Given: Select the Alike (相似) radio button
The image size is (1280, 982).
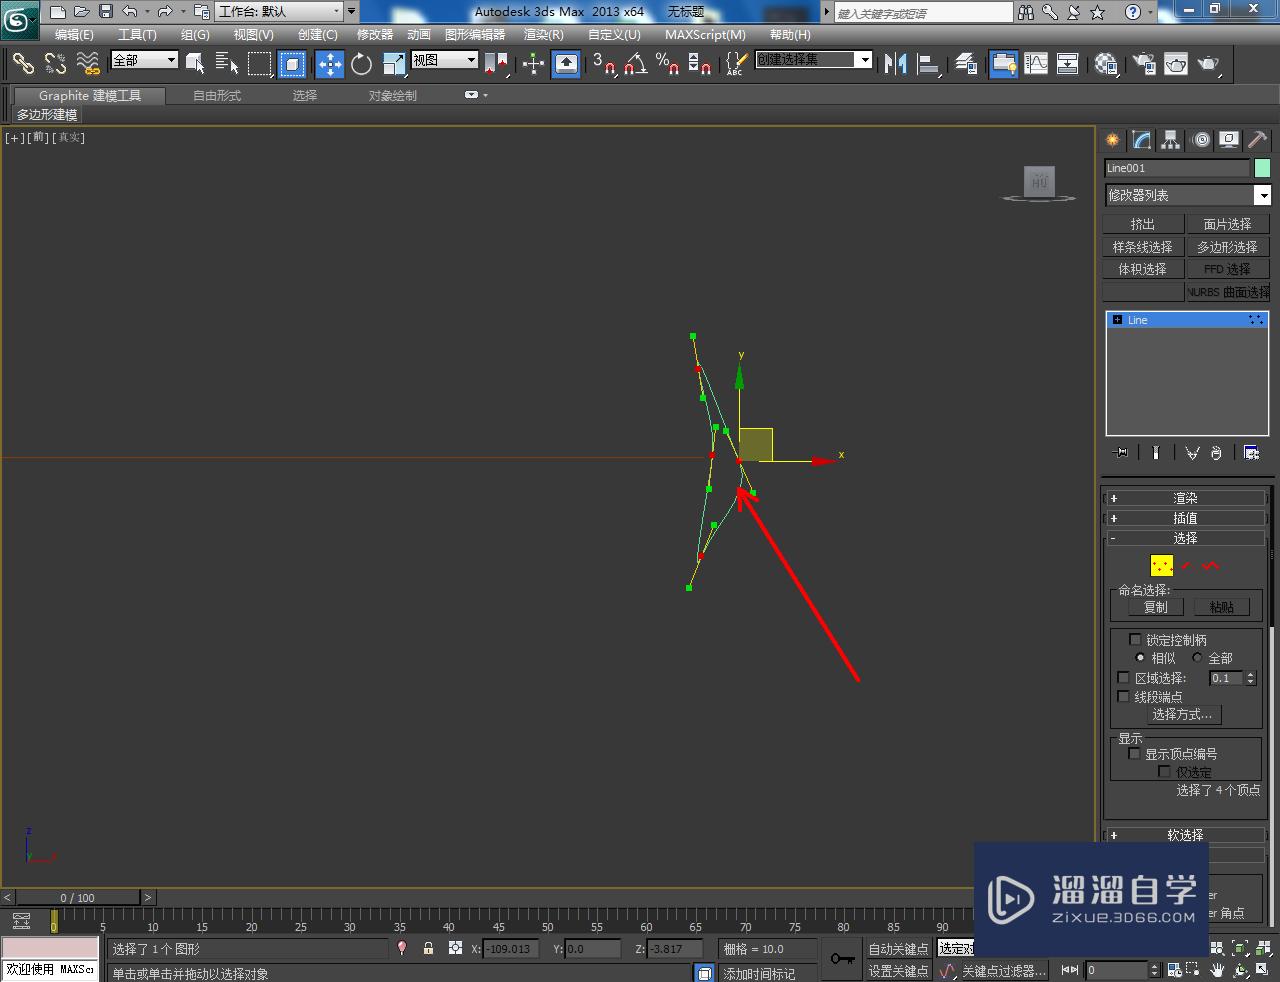Looking at the screenshot, I should point(1140,657).
